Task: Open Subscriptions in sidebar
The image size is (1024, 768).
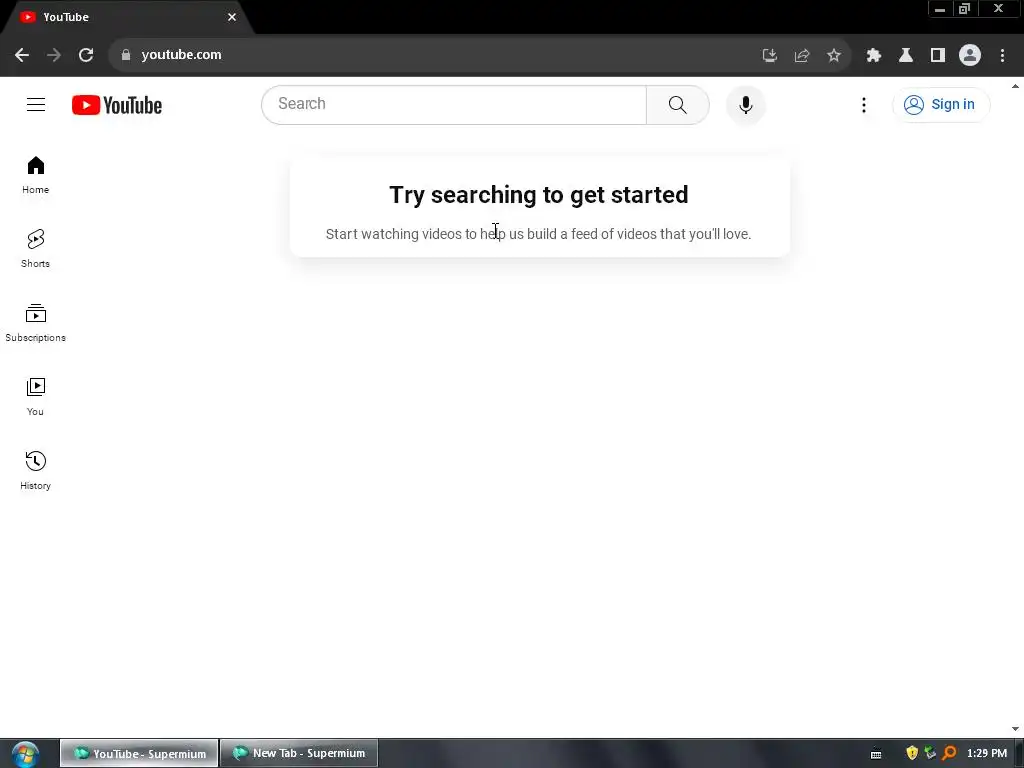Action: click(x=35, y=323)
